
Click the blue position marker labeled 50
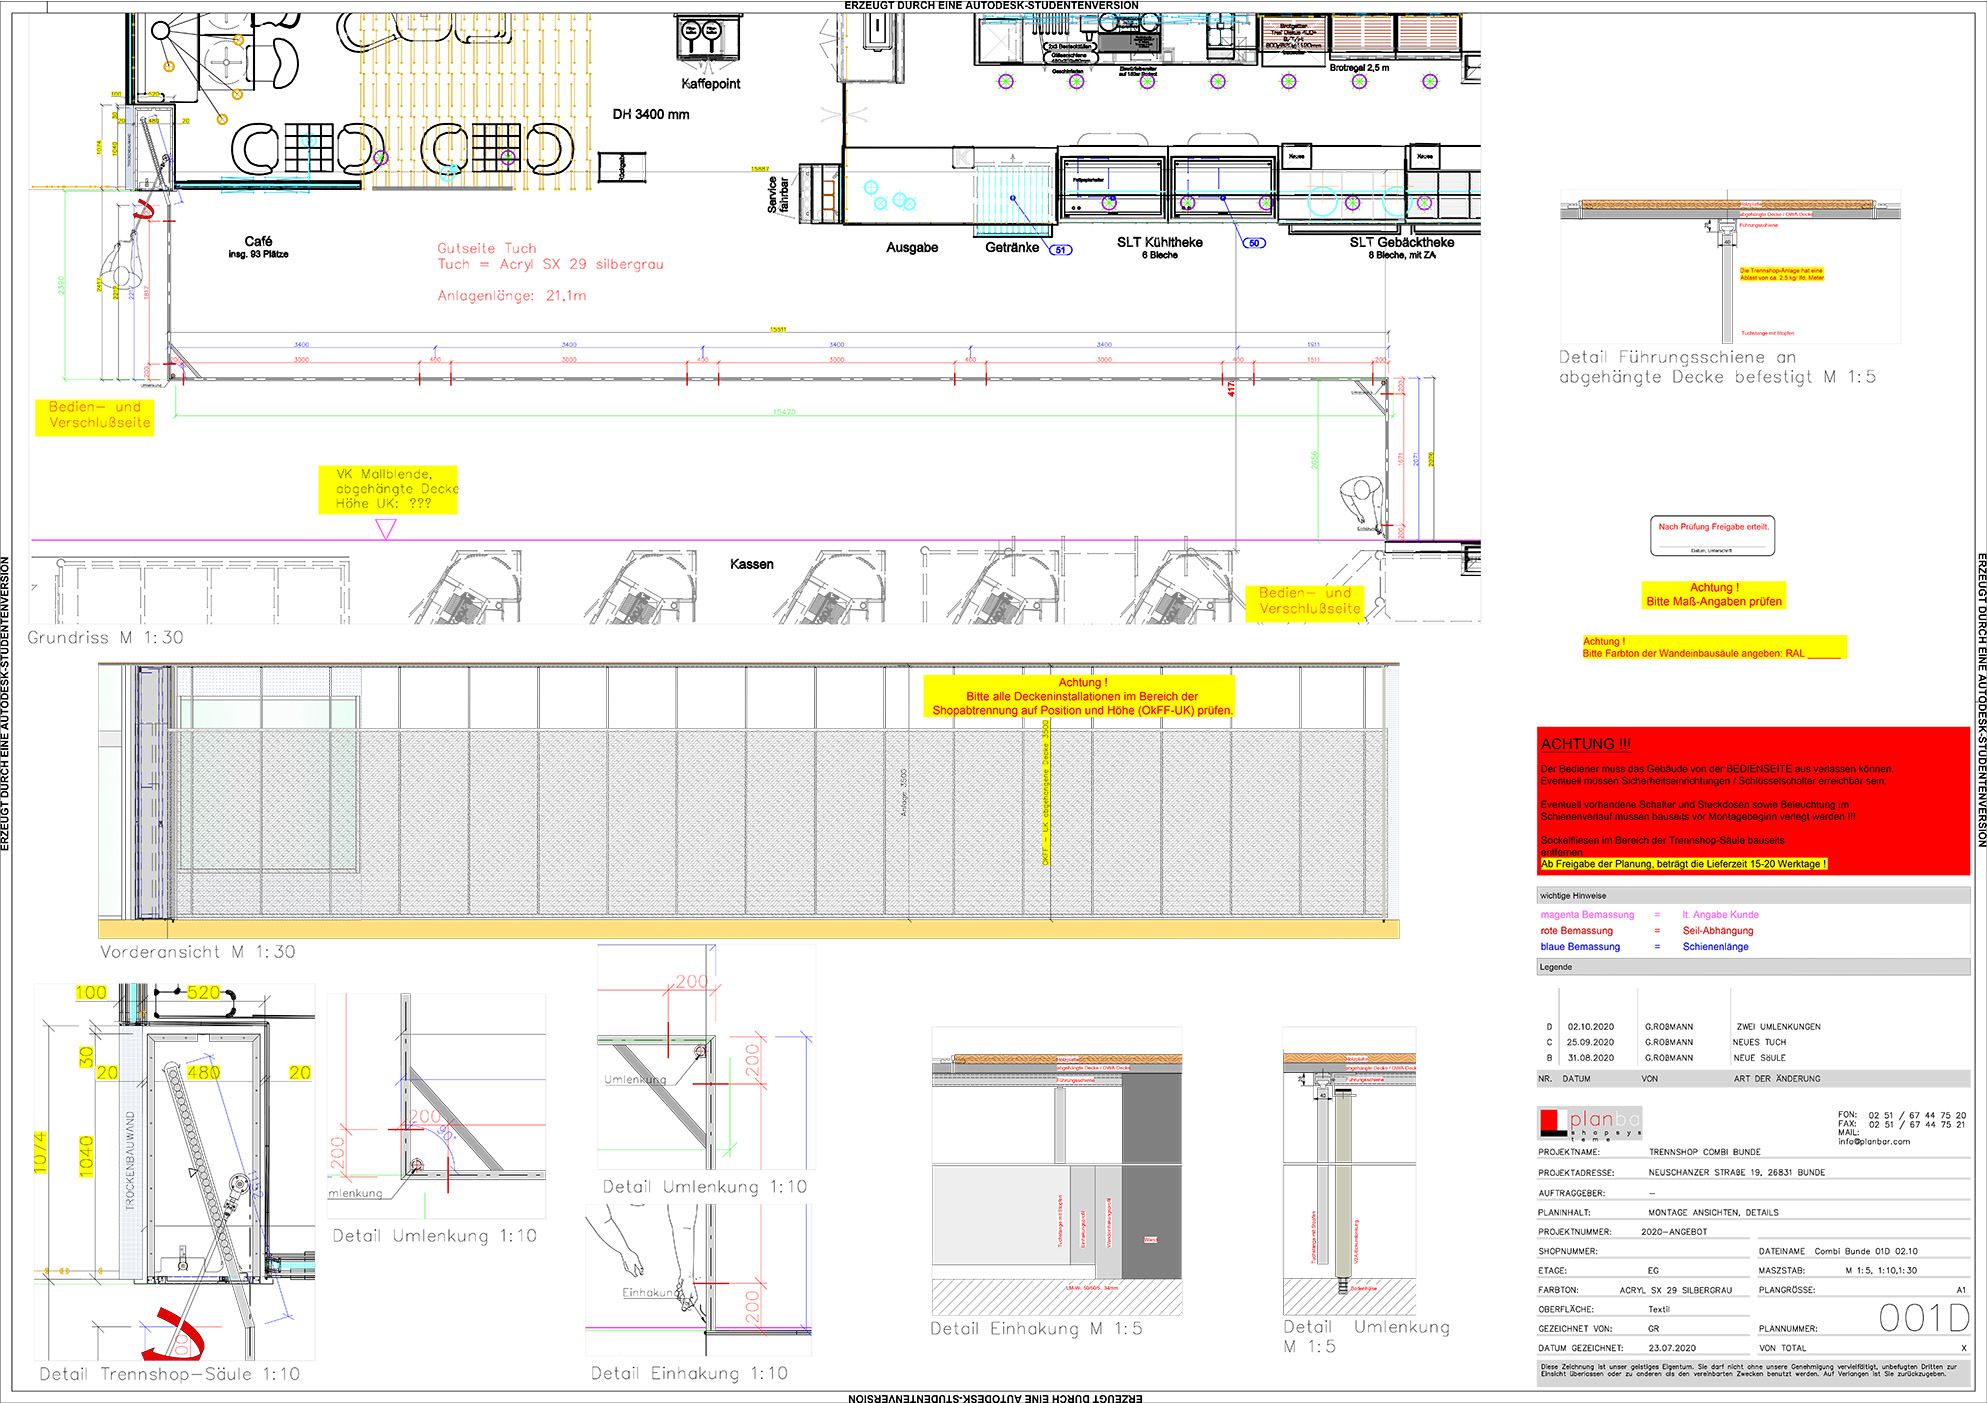pos(1254,243)
